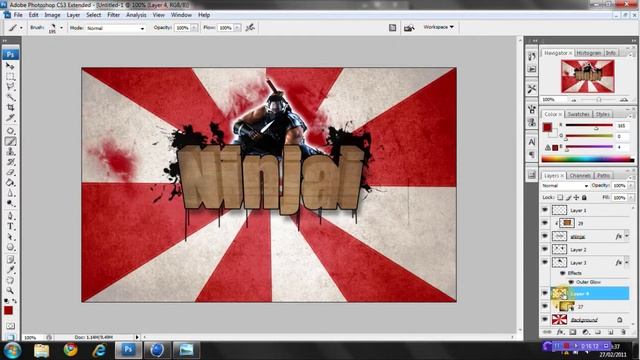This screenshot has height=360, width=640.
Task: Open the Filter menu
Action: pos(113,15)
